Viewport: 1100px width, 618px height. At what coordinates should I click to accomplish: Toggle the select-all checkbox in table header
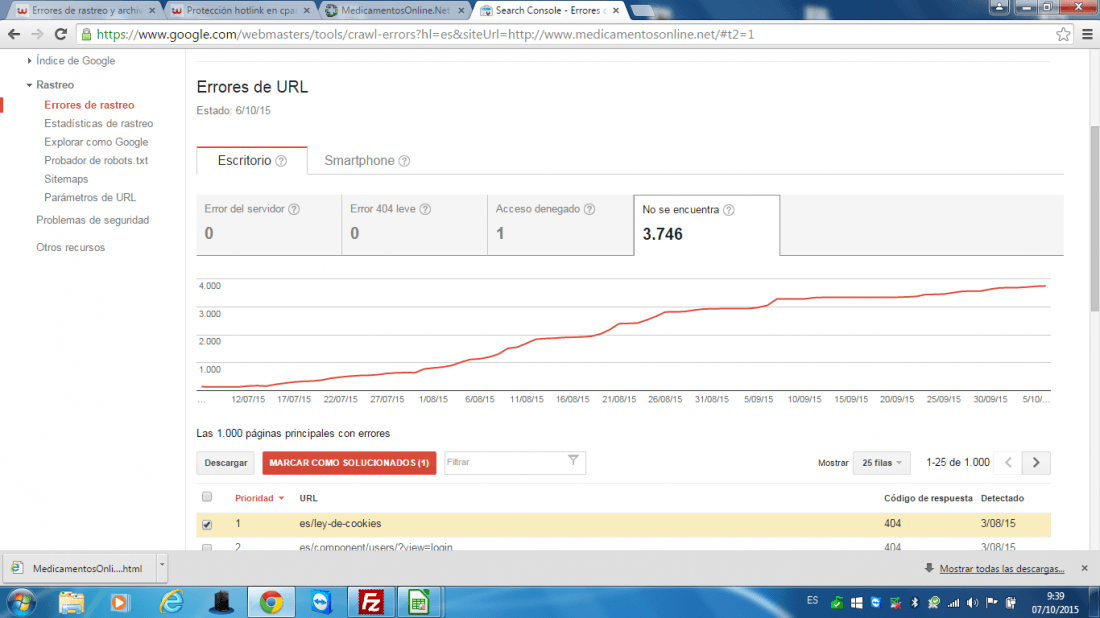tap(207, 497)
